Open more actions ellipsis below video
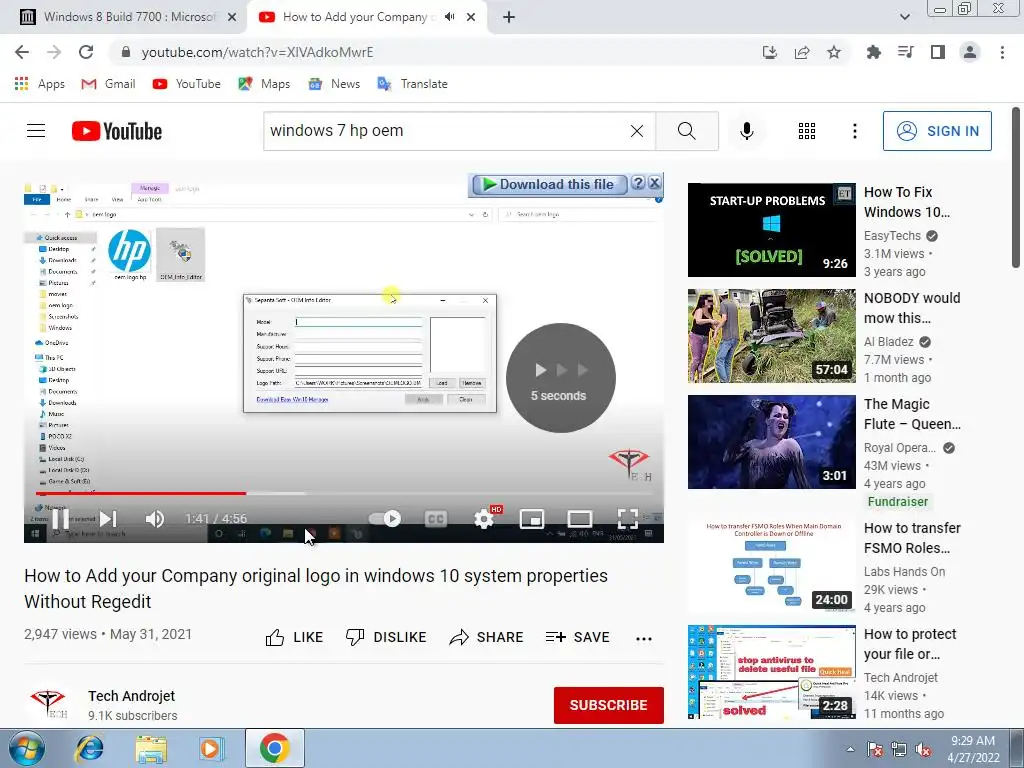The width and height of the screenshot is (1024, 768). (644, 639)
